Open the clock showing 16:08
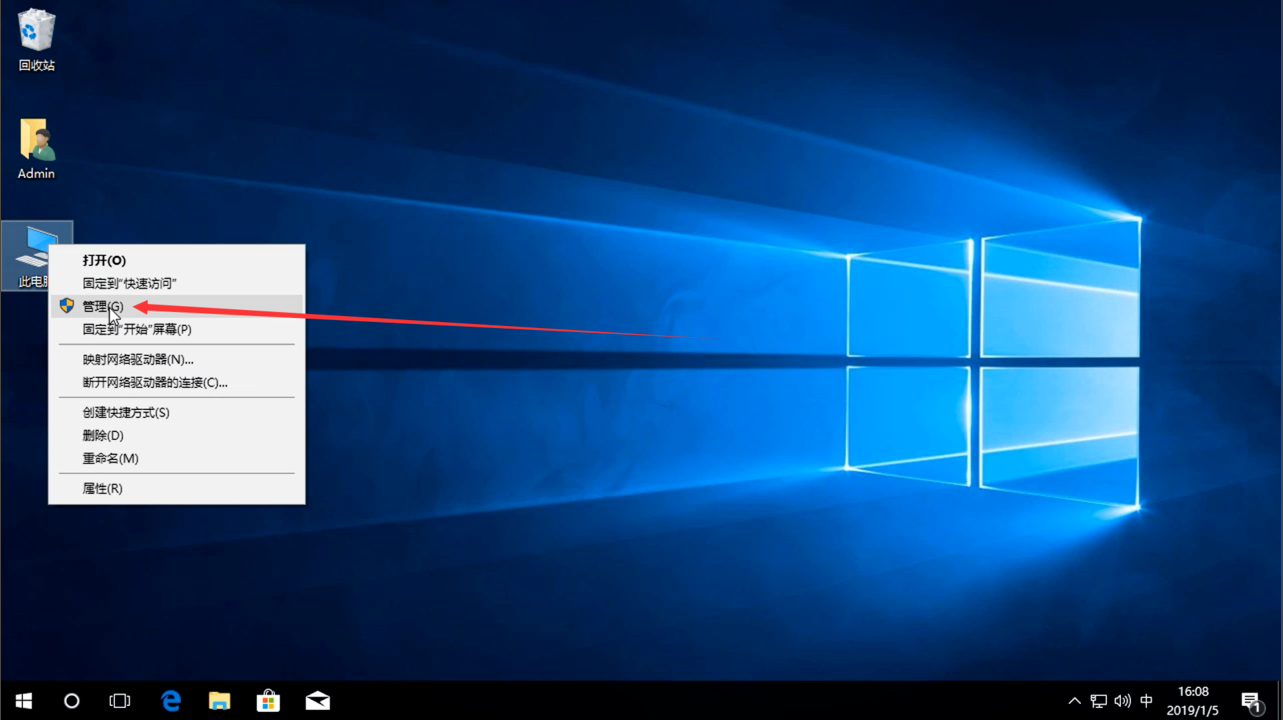Viewport: 1283px width, 720px height. point(1192,701)
